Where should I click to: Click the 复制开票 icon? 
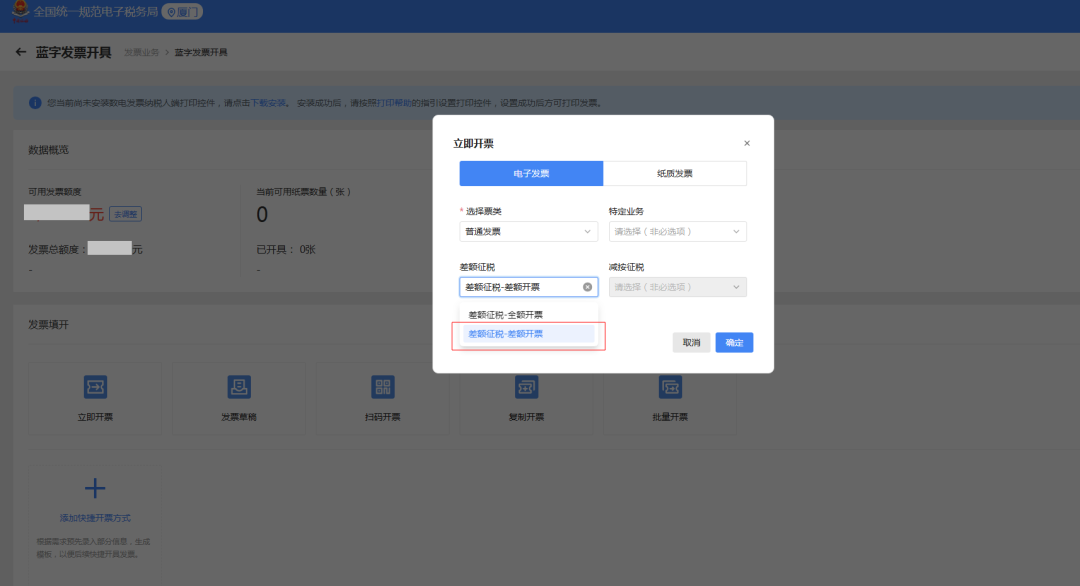526,387
